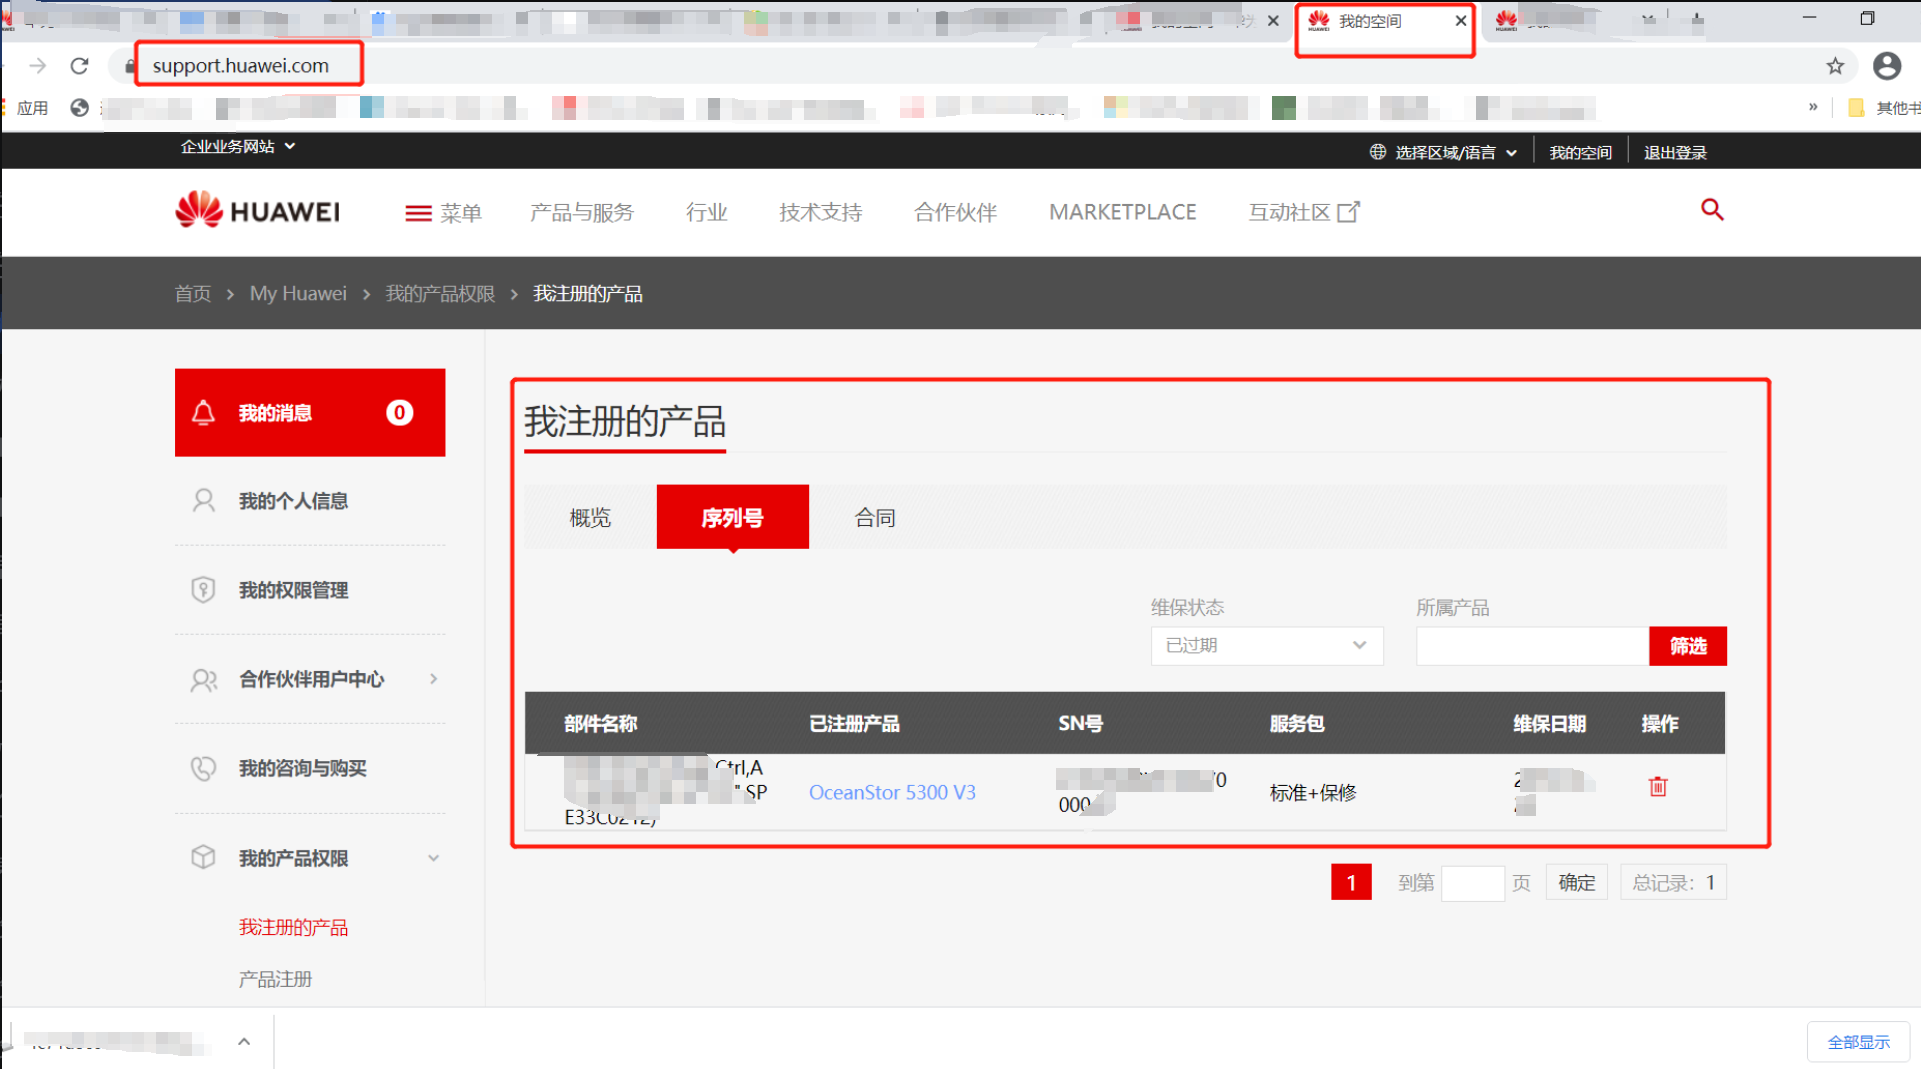Screen dimensions: 1921x1069
Task: Click the browser forward arrow
Action: click(x=38, y=66)
